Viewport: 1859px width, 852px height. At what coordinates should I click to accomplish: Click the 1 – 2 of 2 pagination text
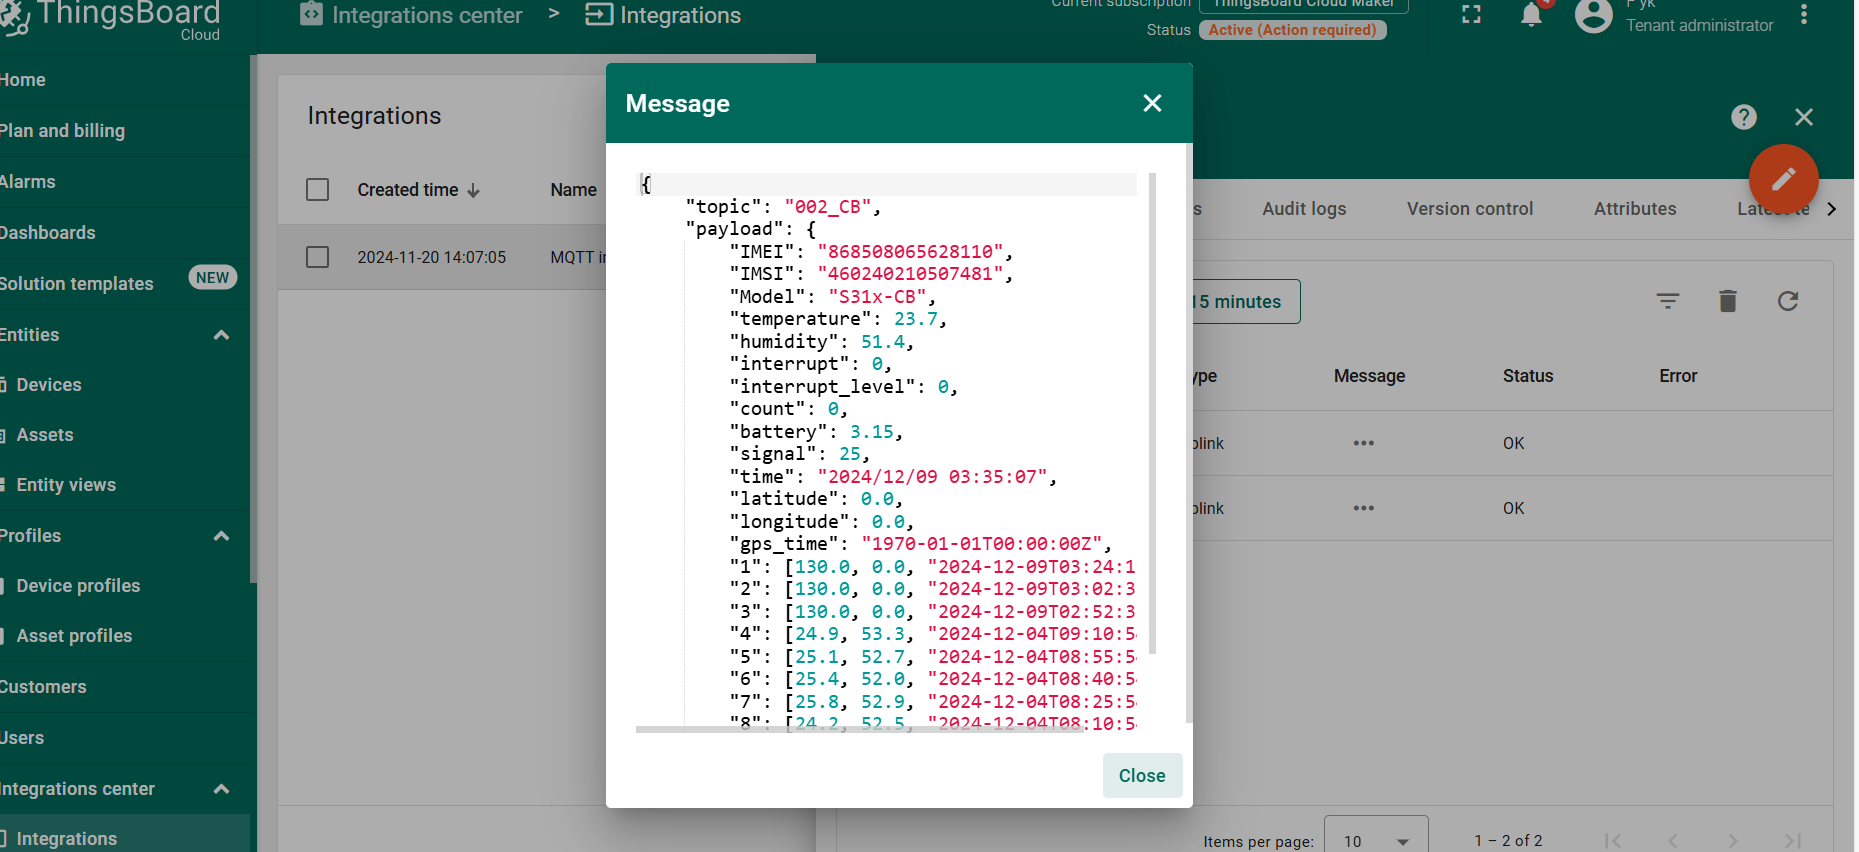(1508, 841)
